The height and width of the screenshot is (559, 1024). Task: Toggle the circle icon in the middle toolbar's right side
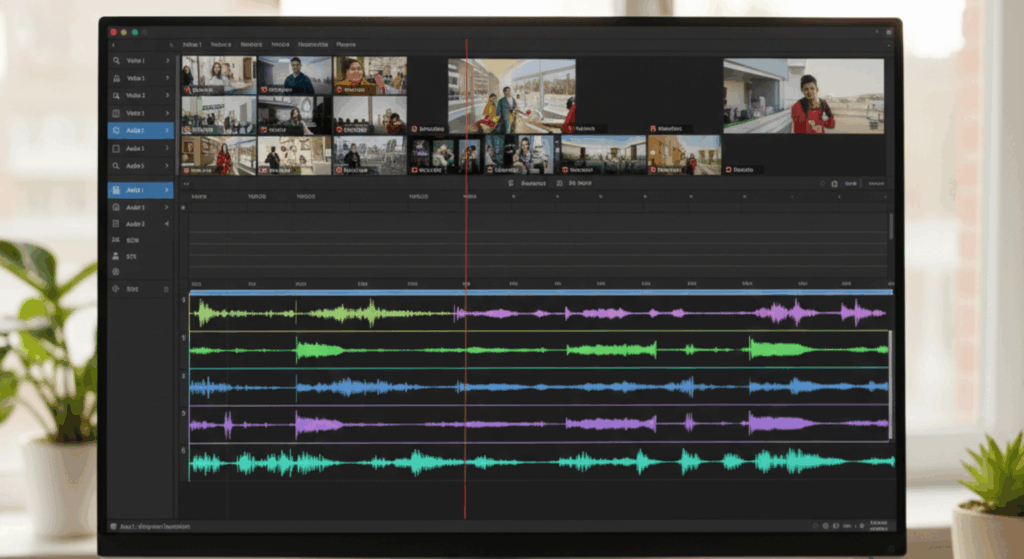822,184
